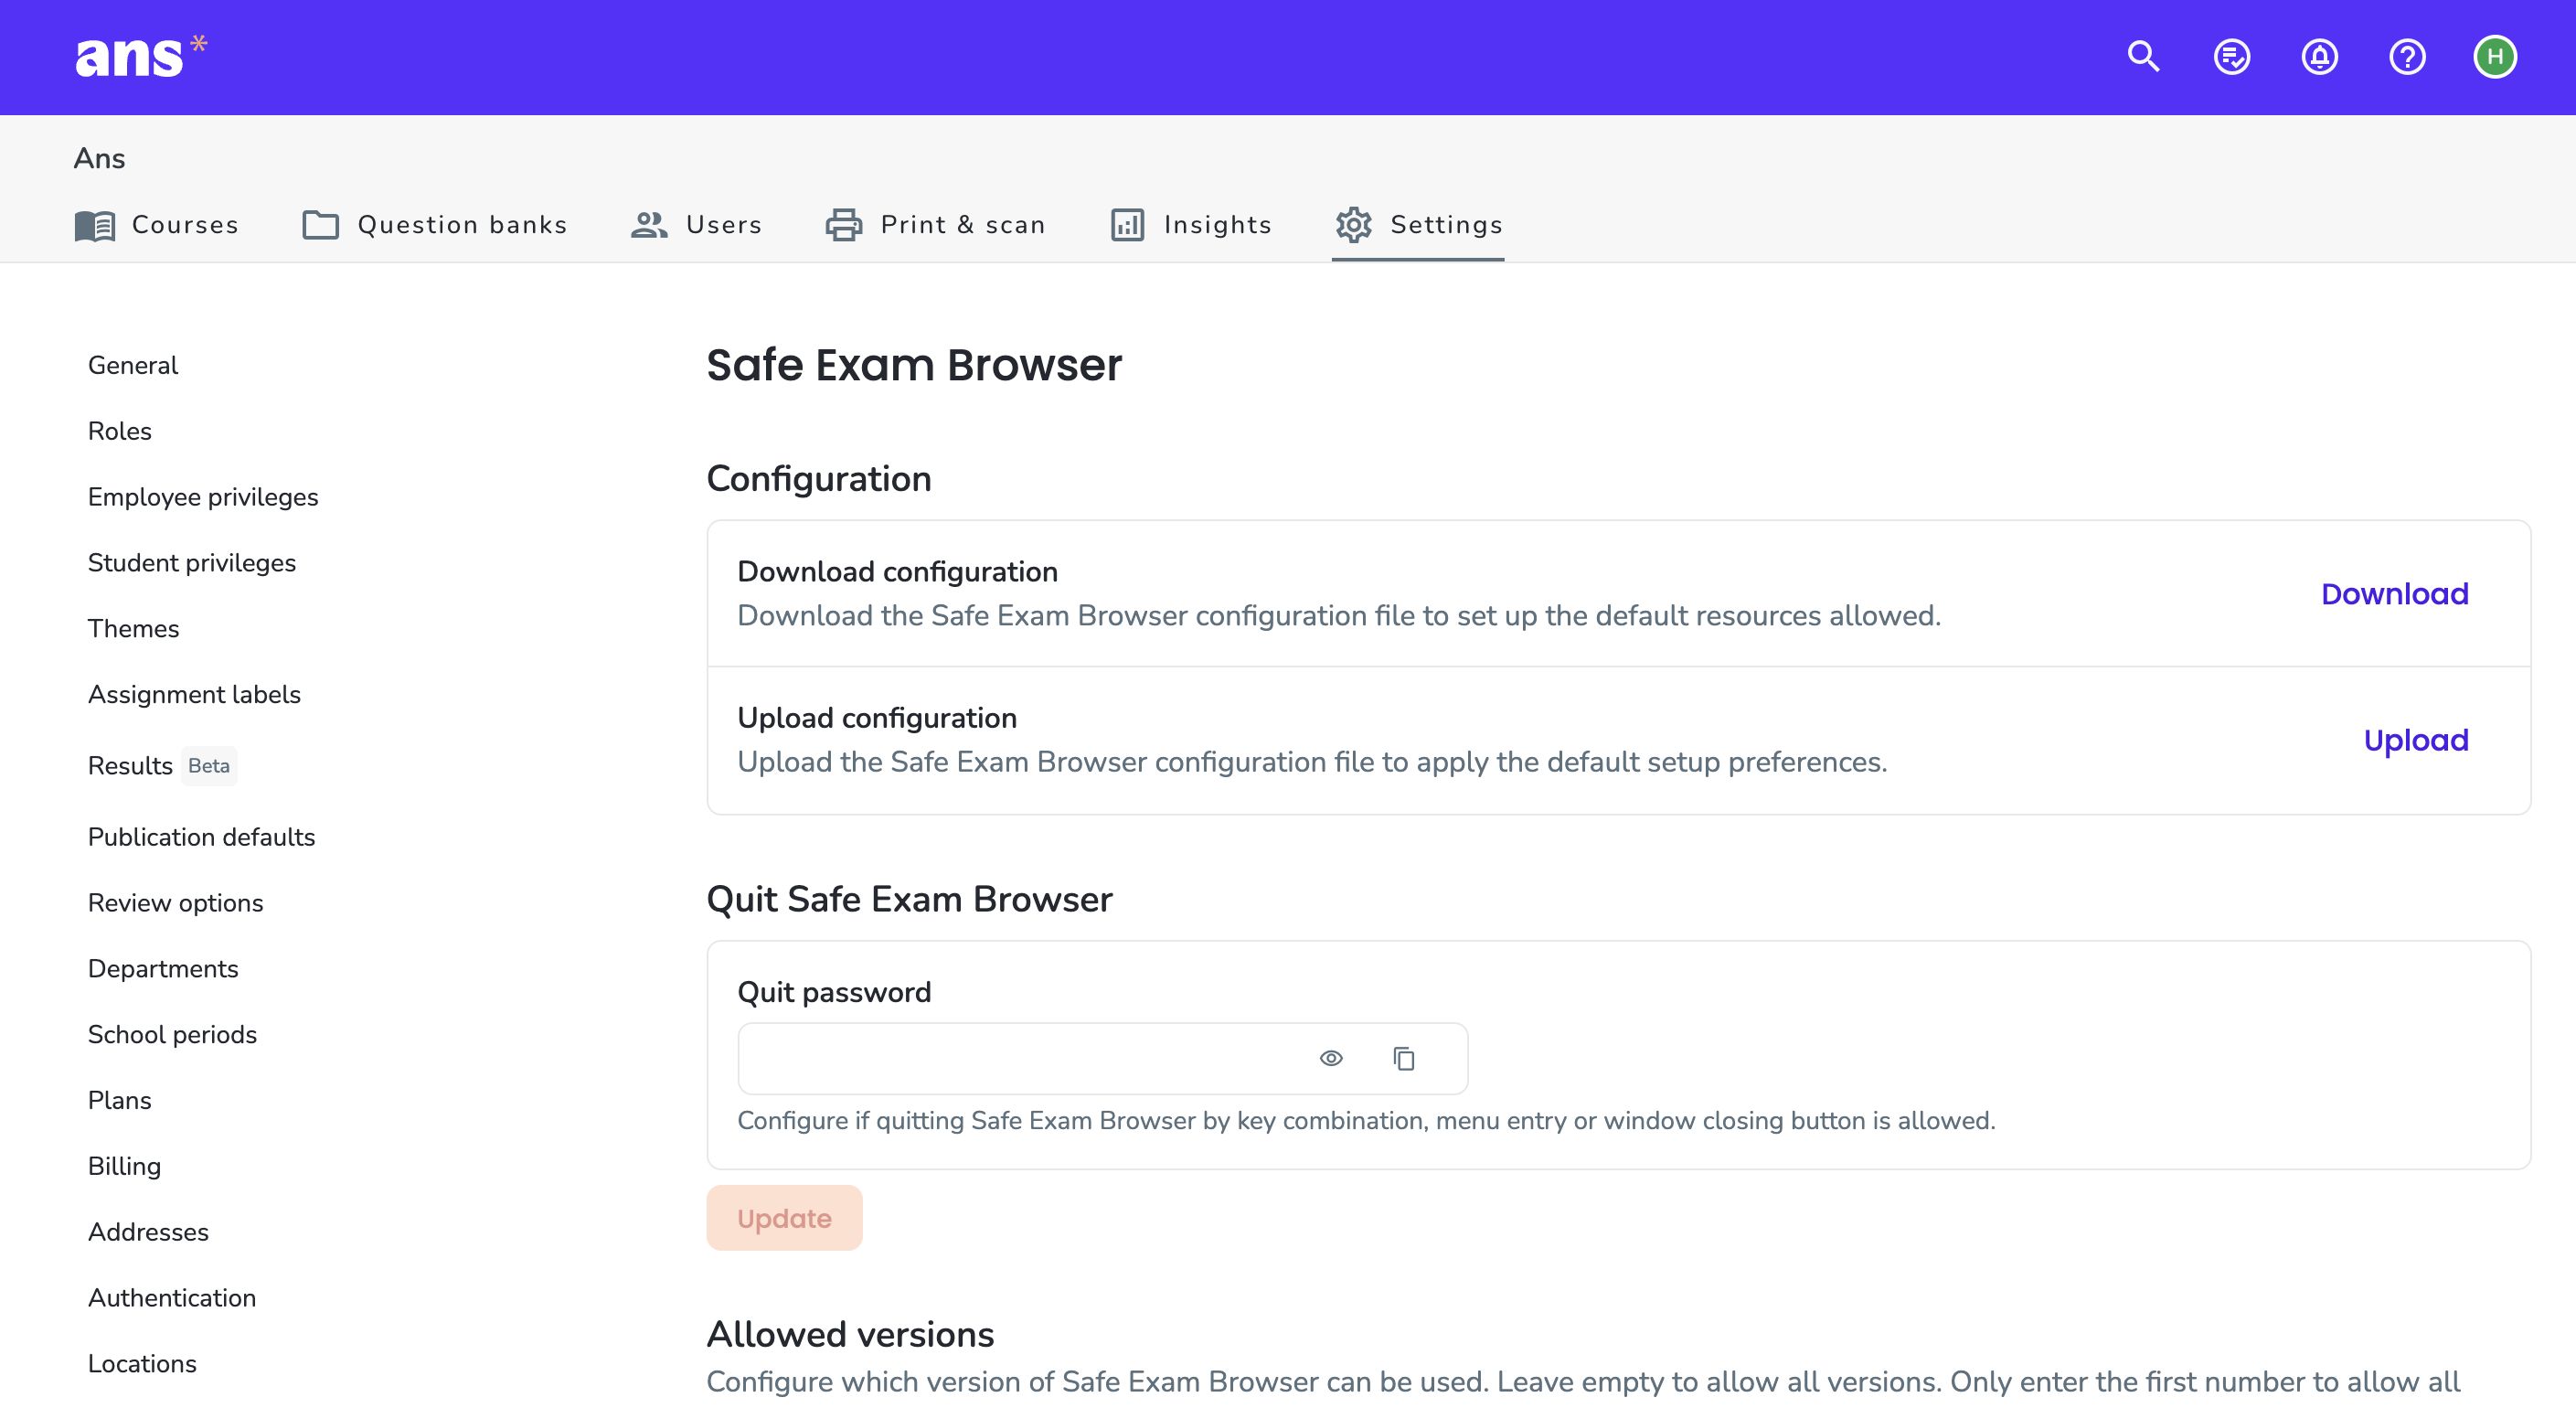Open Roles settings in sidebar
This screenshot has height=1408, width=2576.
[120, 431]
